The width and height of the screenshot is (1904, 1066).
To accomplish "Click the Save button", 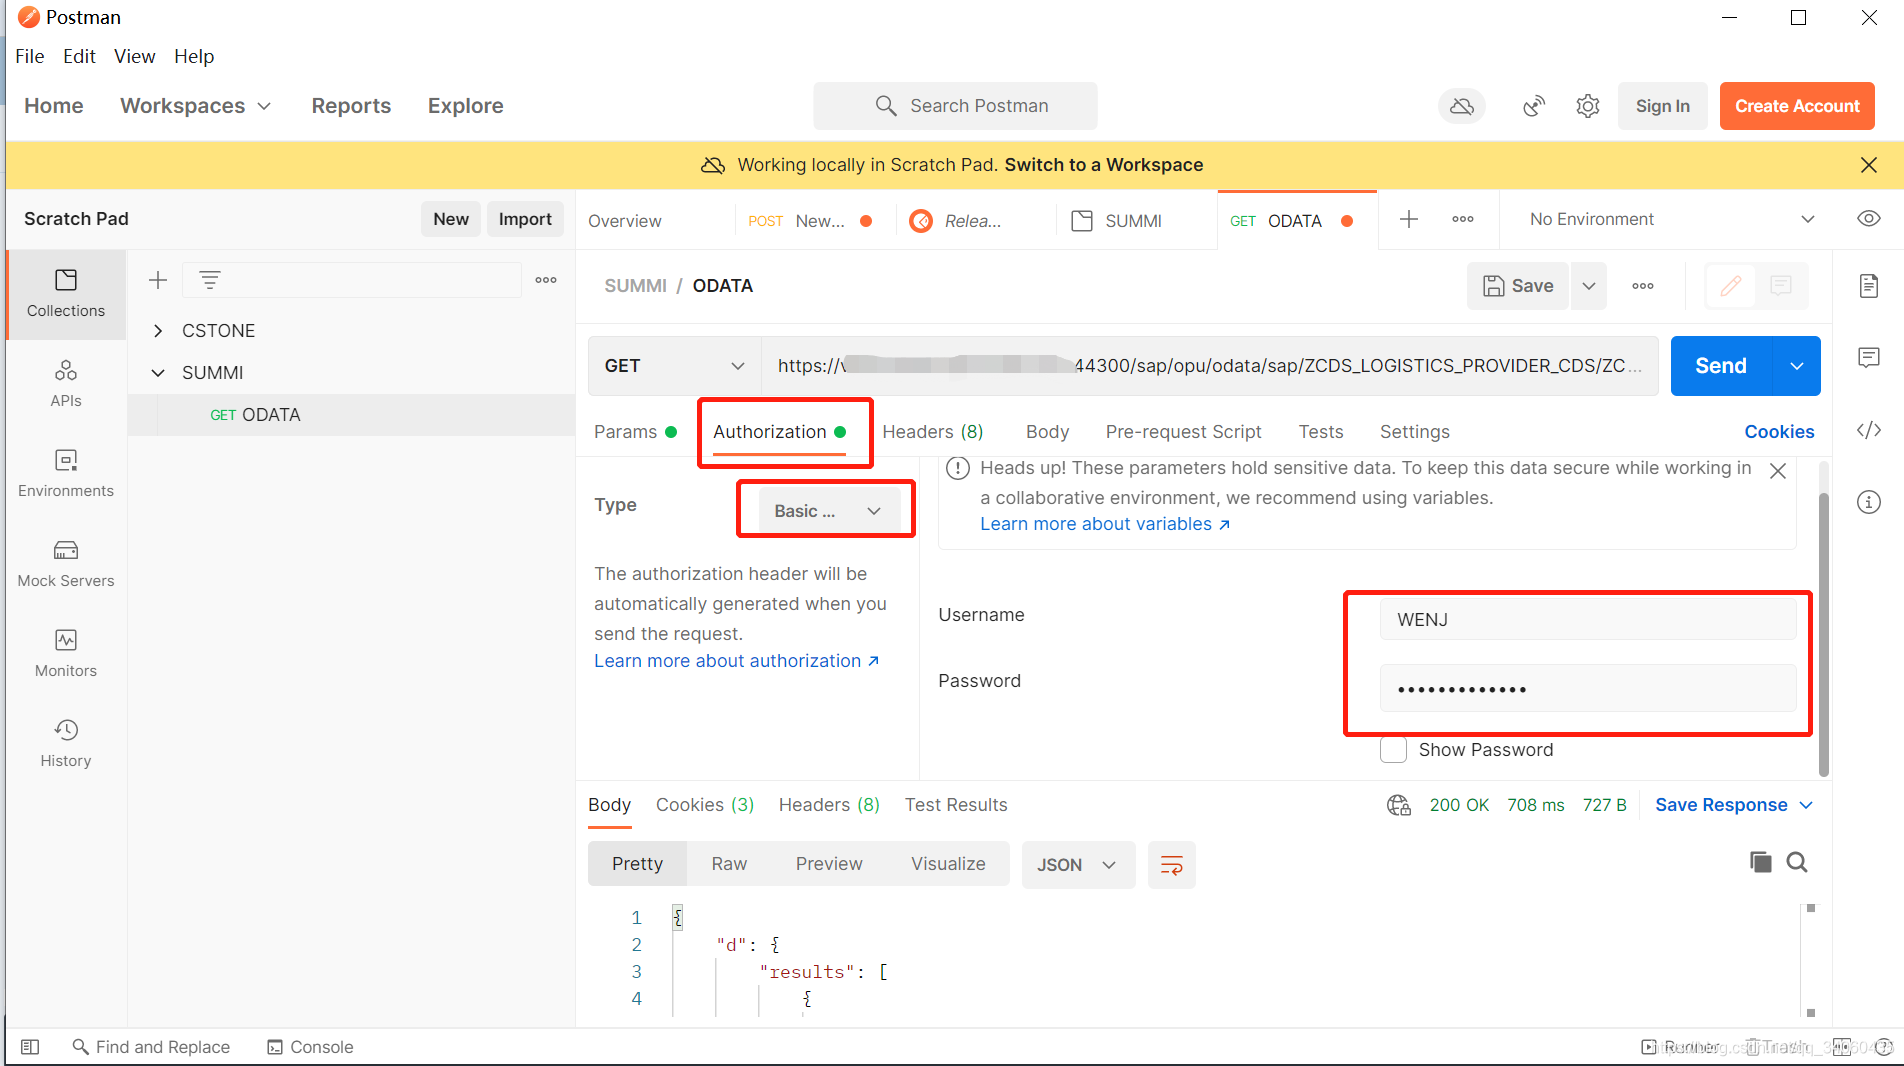I will click(1518, 286).
